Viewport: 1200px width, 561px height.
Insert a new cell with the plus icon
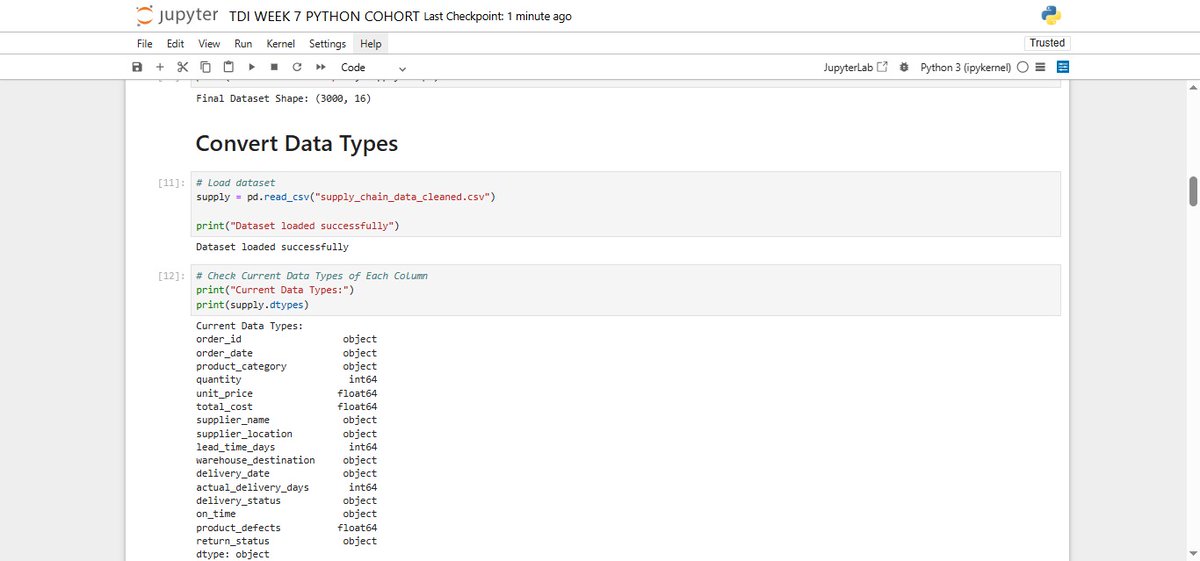pyautogui.click(x=159, y=67)
